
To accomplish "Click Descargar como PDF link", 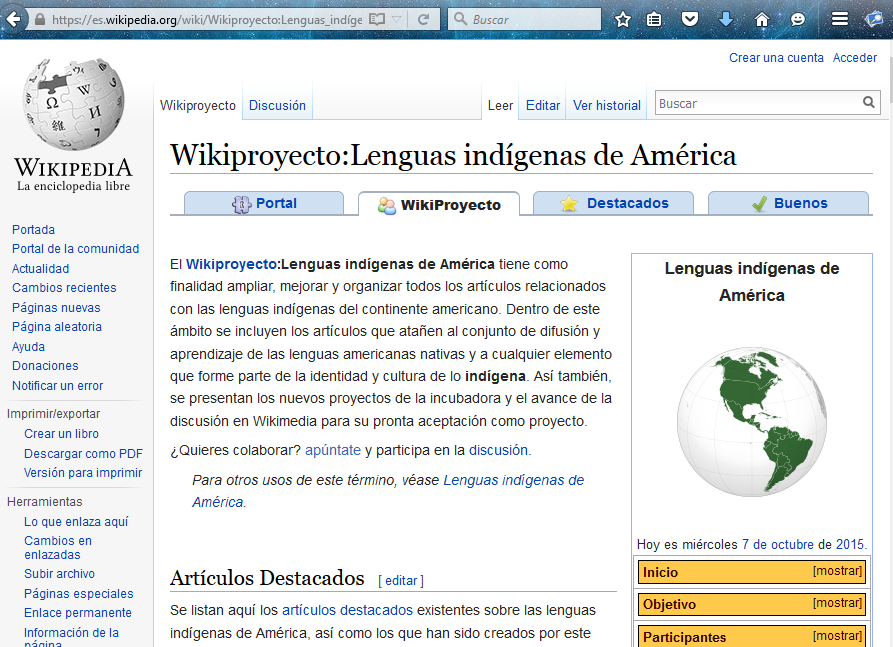I will (83, 453).
